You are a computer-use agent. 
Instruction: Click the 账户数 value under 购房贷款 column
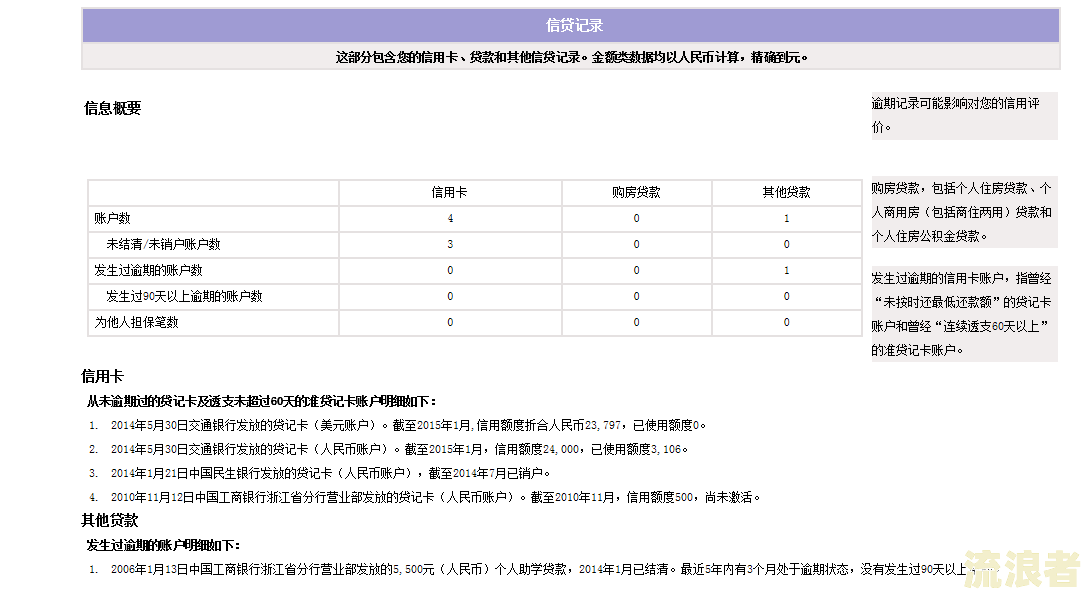click(x=636, y=218)
